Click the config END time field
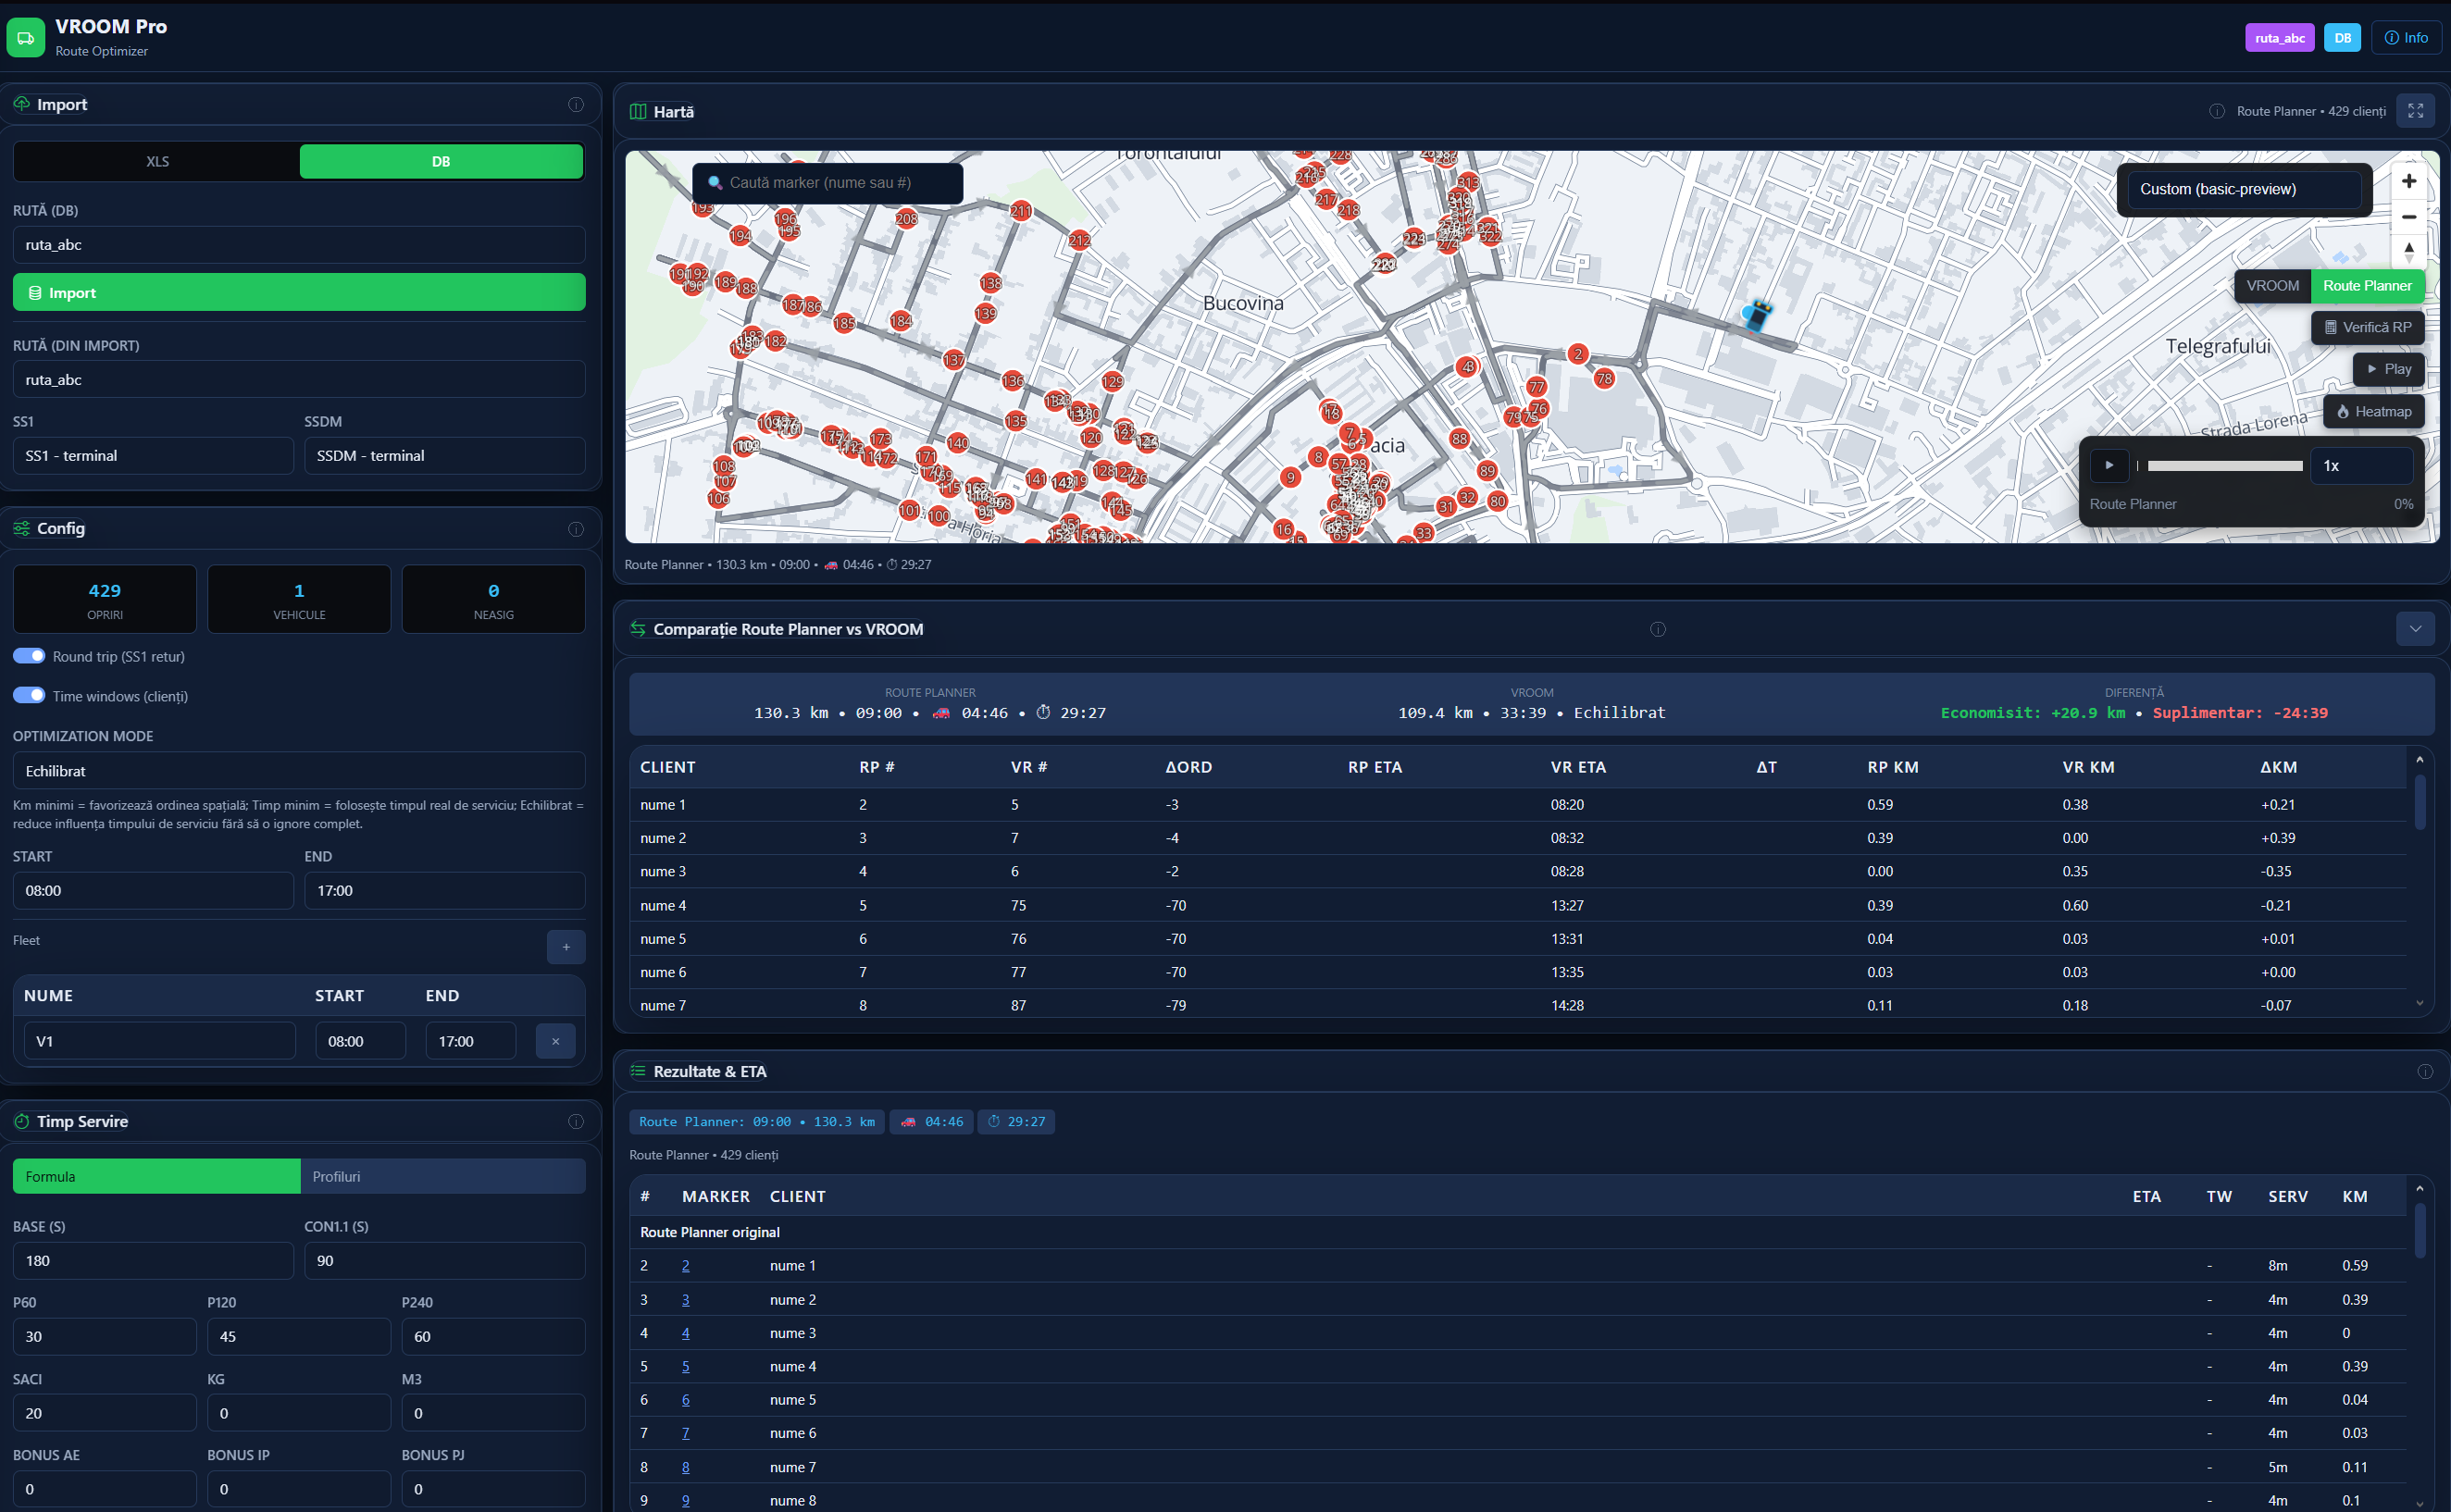 coord(445,891)
